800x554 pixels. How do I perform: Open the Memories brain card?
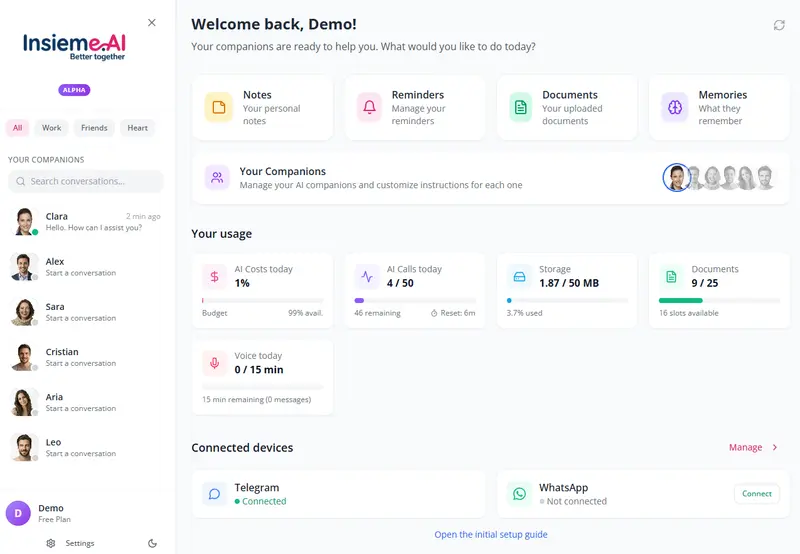[x=718, y=108]
